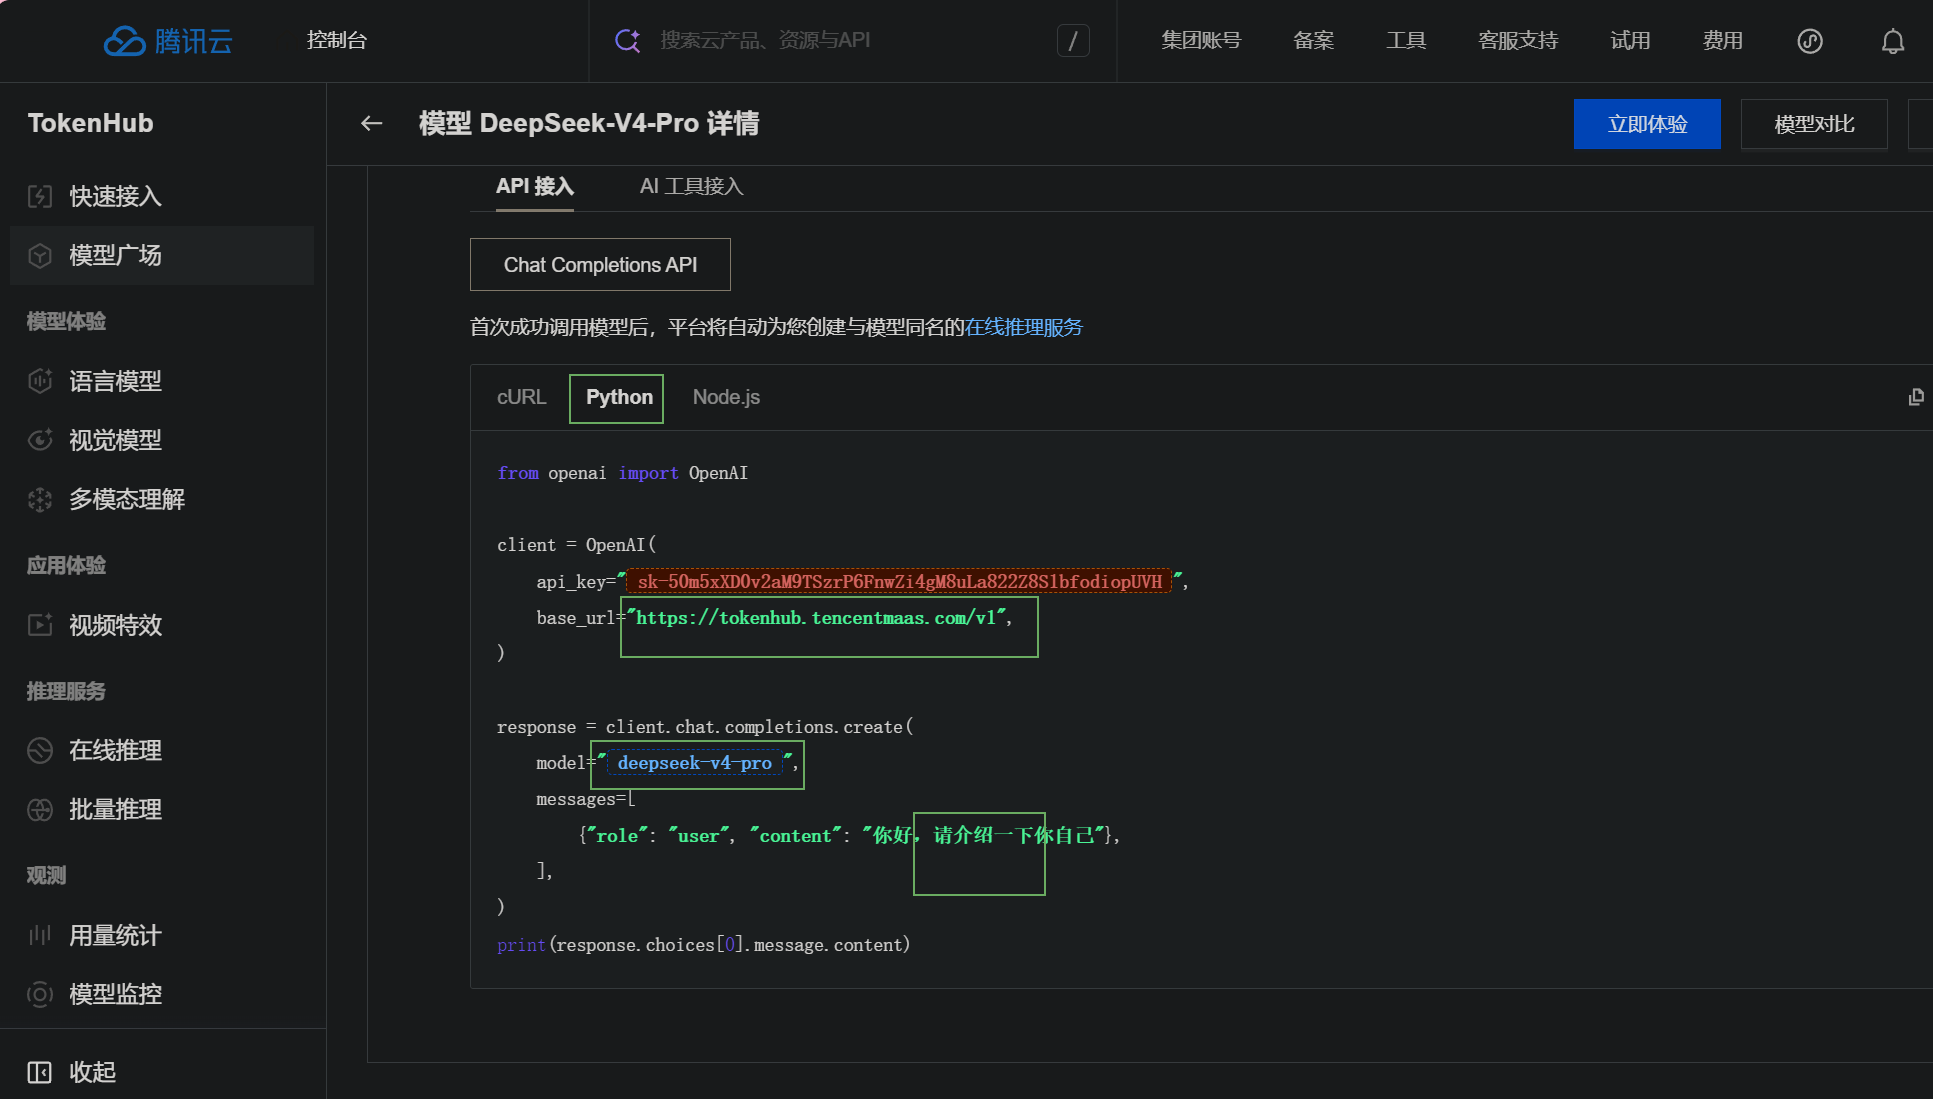The width and height of the screenshot is (1933, 1099).
Task: Open the 费用 menu
Action: tap(1722, 41)
